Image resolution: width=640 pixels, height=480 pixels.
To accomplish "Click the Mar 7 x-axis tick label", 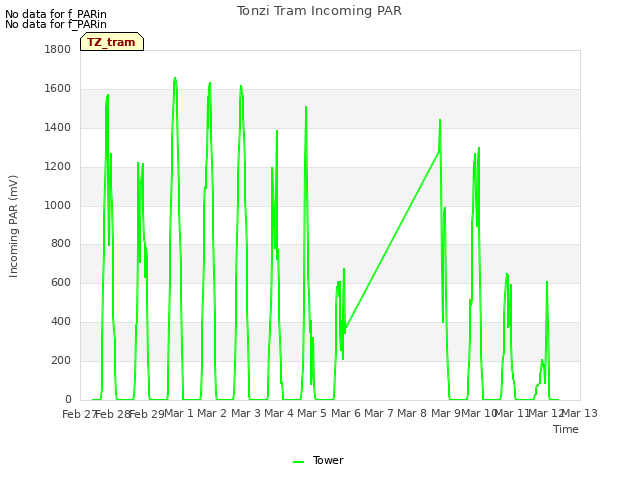I will 379,413.
